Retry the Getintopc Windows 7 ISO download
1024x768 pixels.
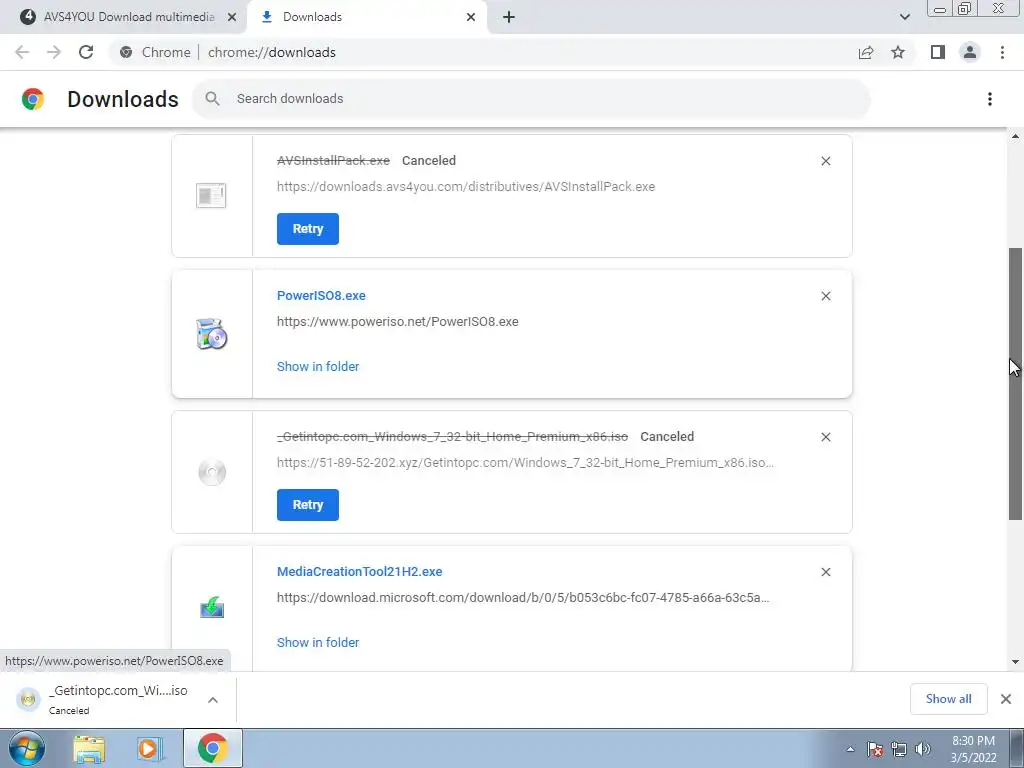(x=308, y=505)
